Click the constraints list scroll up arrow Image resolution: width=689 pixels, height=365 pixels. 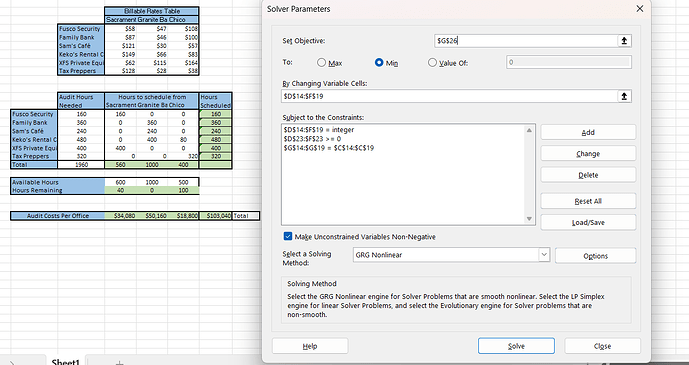click(x=529, y=130)
